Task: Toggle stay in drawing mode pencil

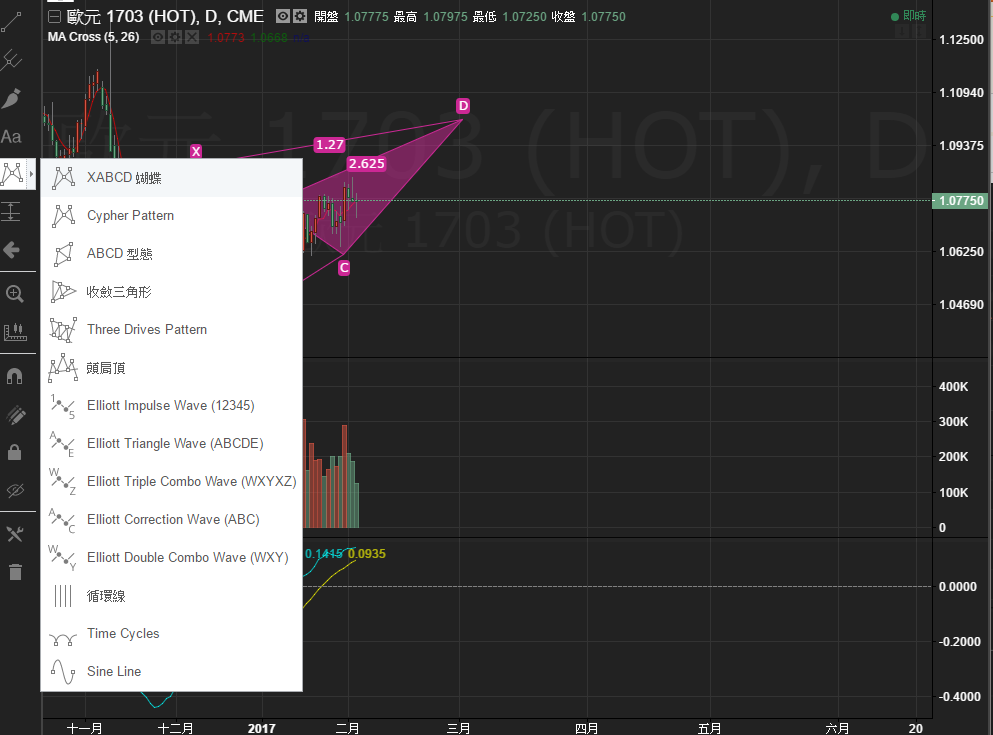Action: (x=15, y=415)
